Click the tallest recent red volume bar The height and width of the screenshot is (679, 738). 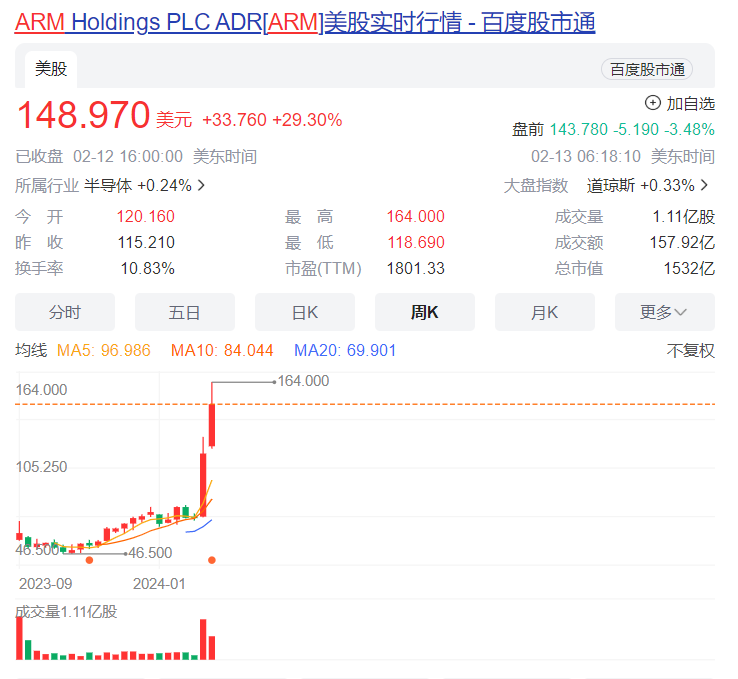203,639
